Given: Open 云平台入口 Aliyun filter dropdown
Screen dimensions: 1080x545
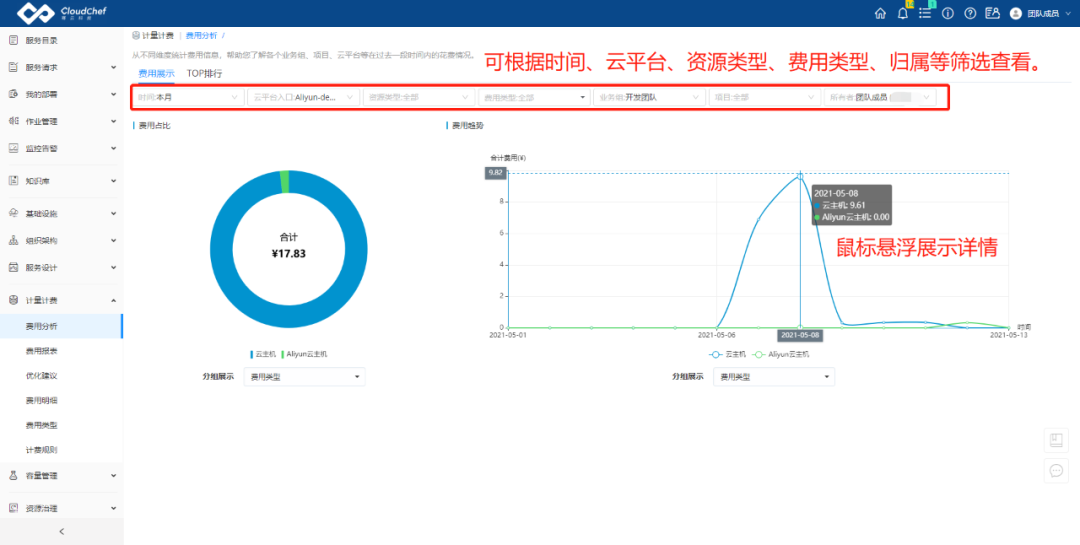Looking at the screenshot, I should [x=303, y=97].
